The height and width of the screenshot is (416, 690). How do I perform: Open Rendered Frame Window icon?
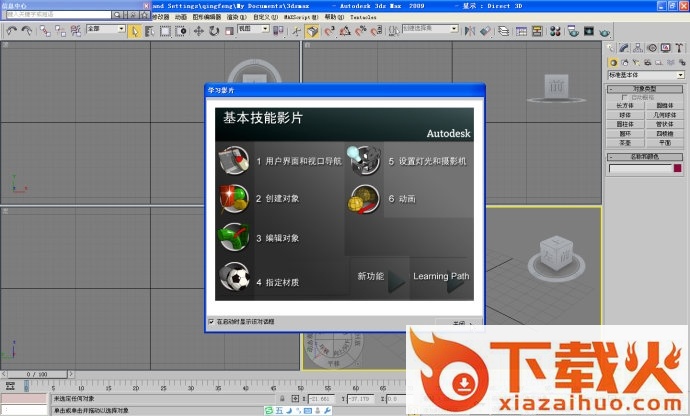point(589,31)
